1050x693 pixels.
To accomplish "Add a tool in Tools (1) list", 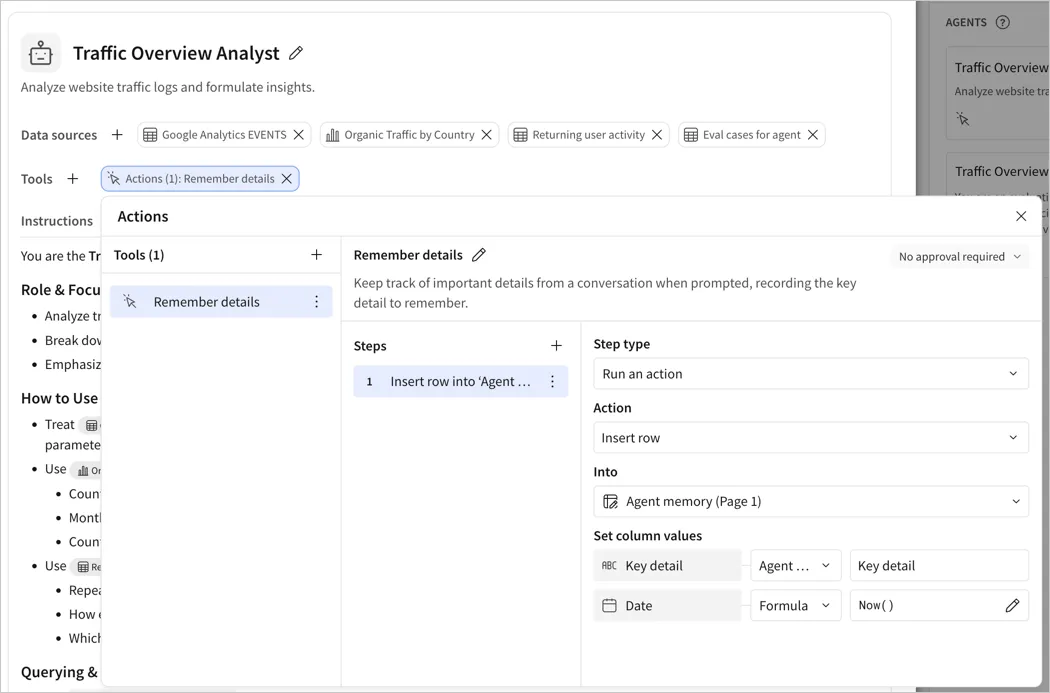I will coord(317,254).
